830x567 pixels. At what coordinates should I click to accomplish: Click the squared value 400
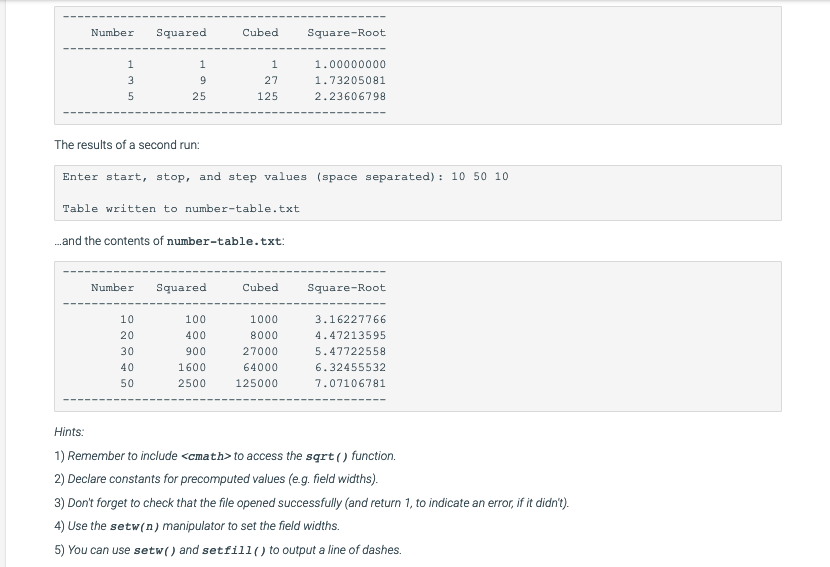pyautogui.click(x=195, y=336)
